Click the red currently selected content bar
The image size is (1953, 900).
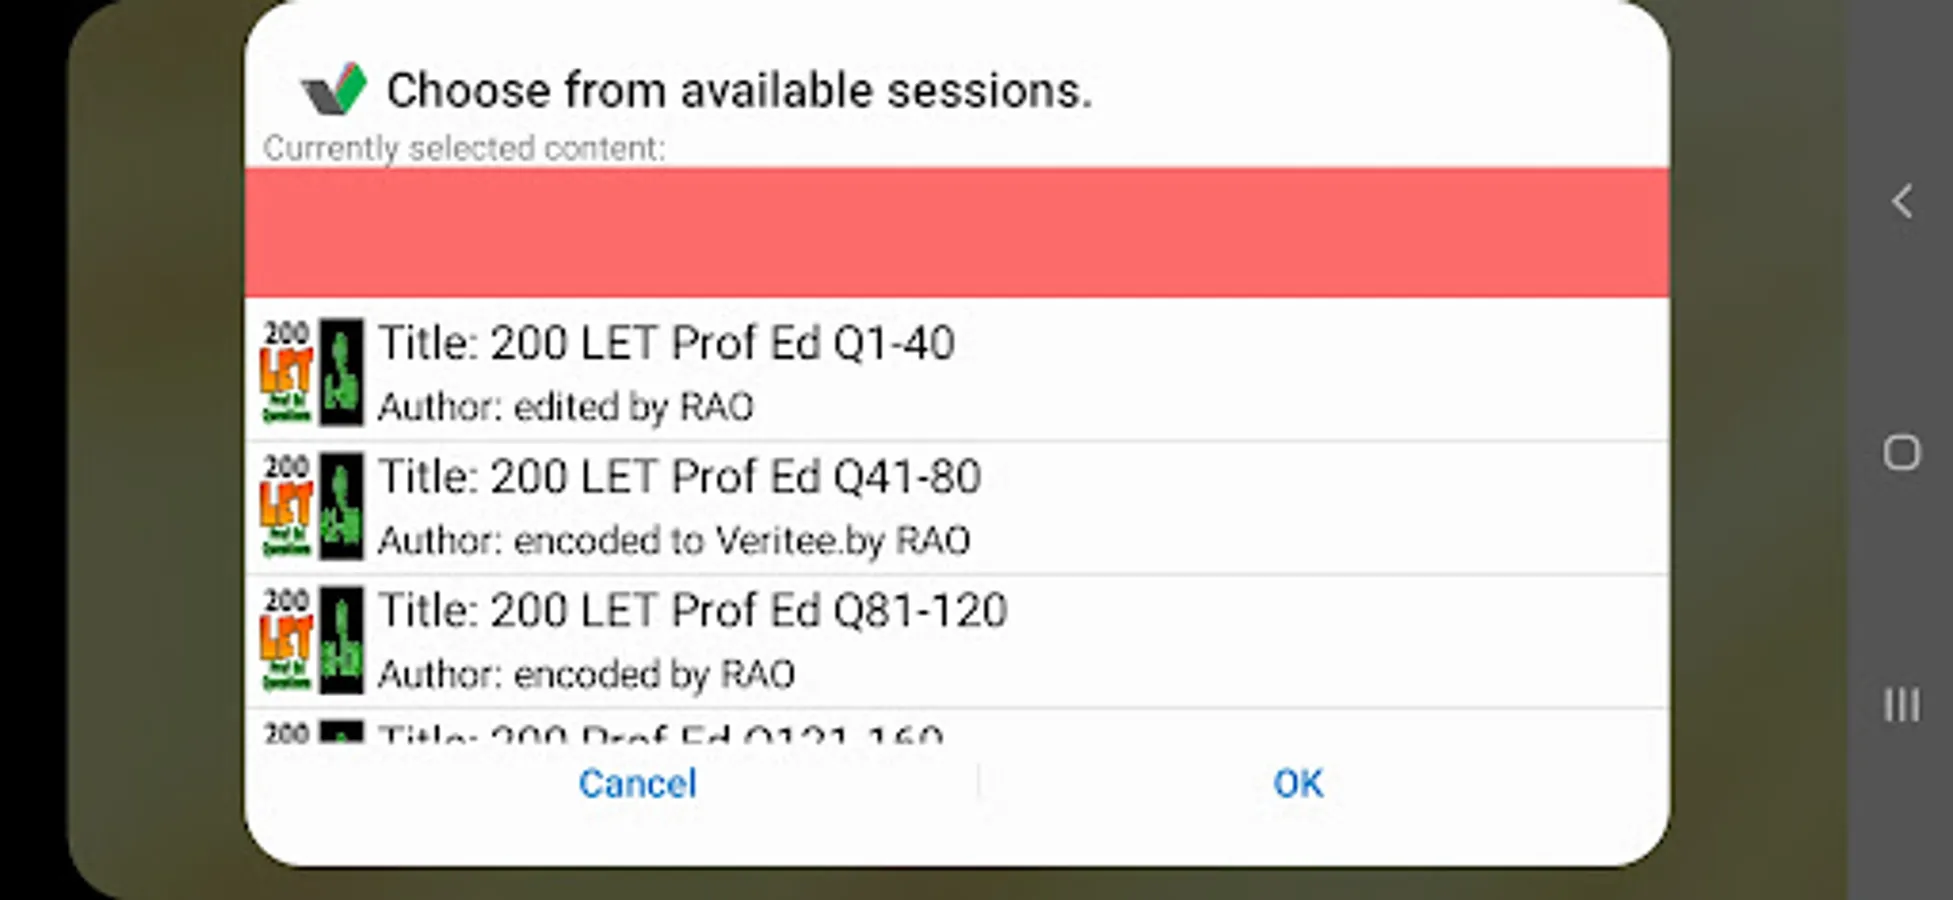[956, 232]
